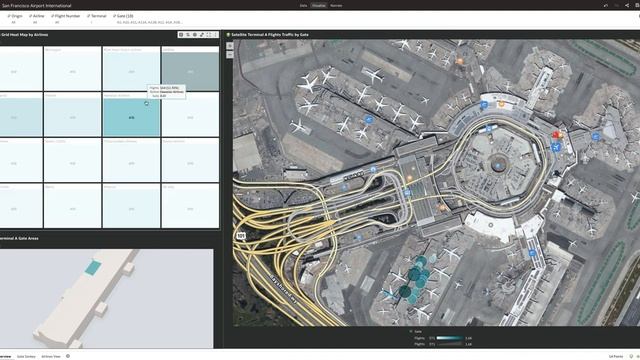This screenshot has width=640, height=360.
Task: Switch to the Narrate tab
Action: pos(336,6)
